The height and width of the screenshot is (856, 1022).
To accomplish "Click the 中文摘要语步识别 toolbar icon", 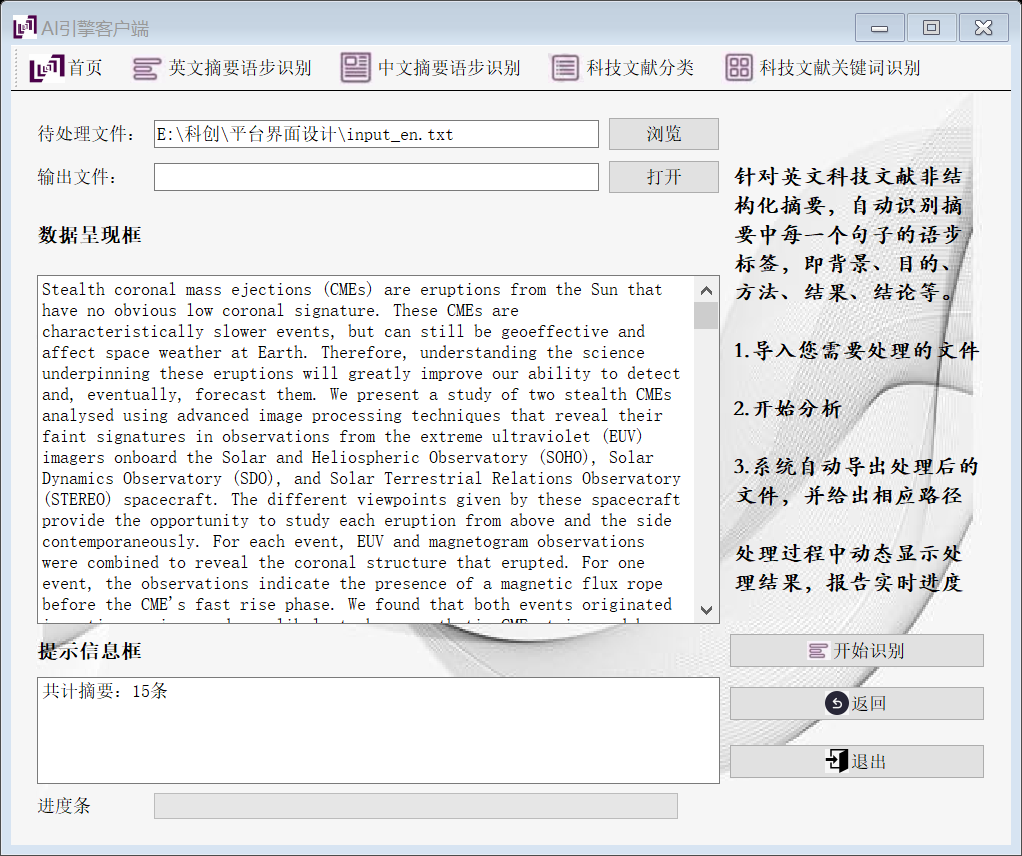I will click(355, 68).
